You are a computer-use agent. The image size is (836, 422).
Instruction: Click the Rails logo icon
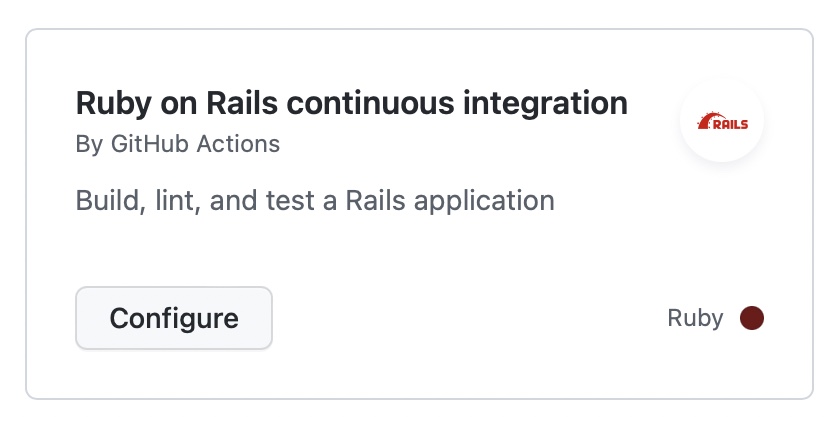tap(722, 123)
